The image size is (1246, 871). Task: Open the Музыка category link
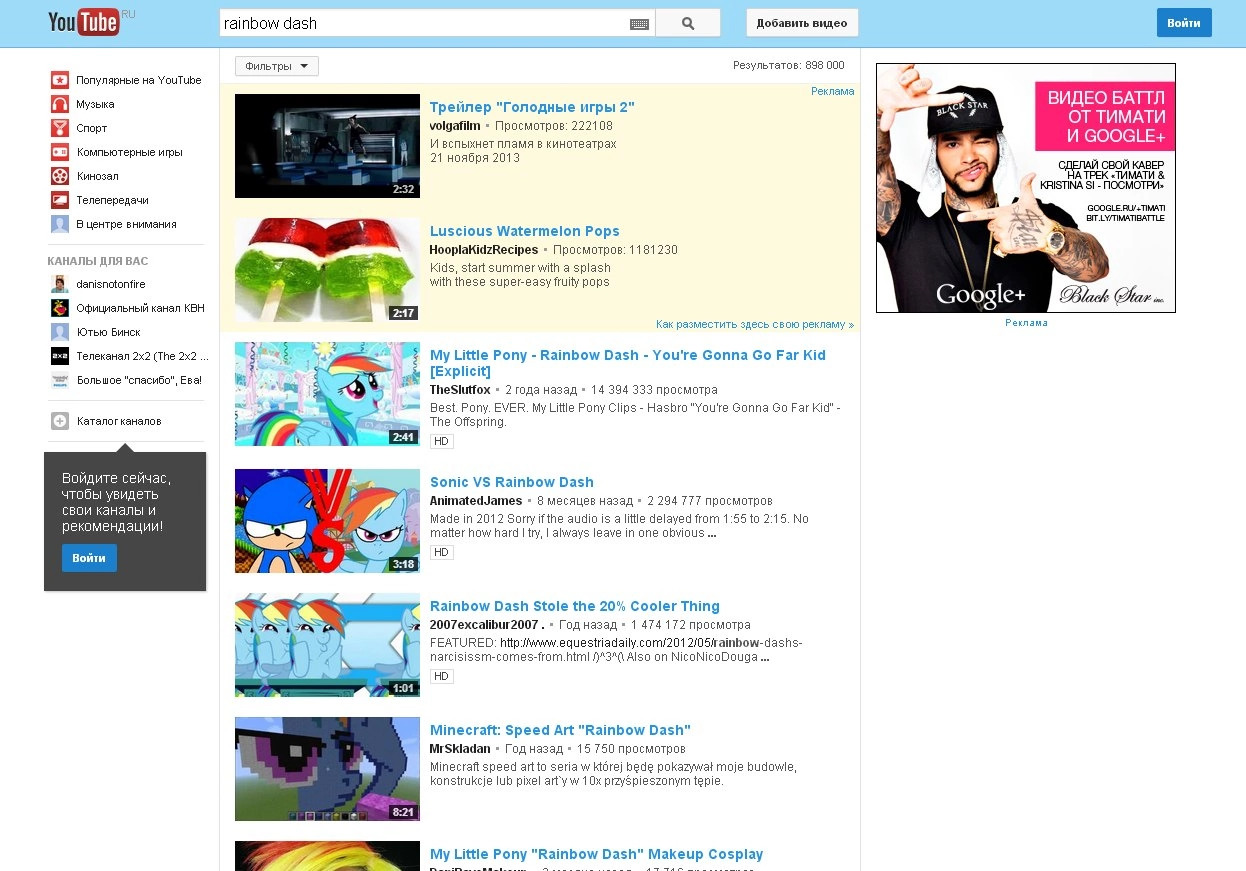pyautogui.click(x=95, y=104)
